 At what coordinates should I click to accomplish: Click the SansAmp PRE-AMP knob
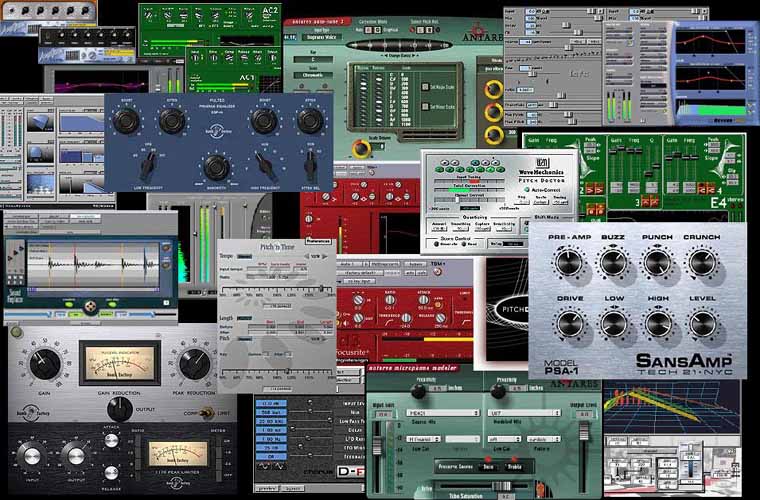[x=569, y=263]
